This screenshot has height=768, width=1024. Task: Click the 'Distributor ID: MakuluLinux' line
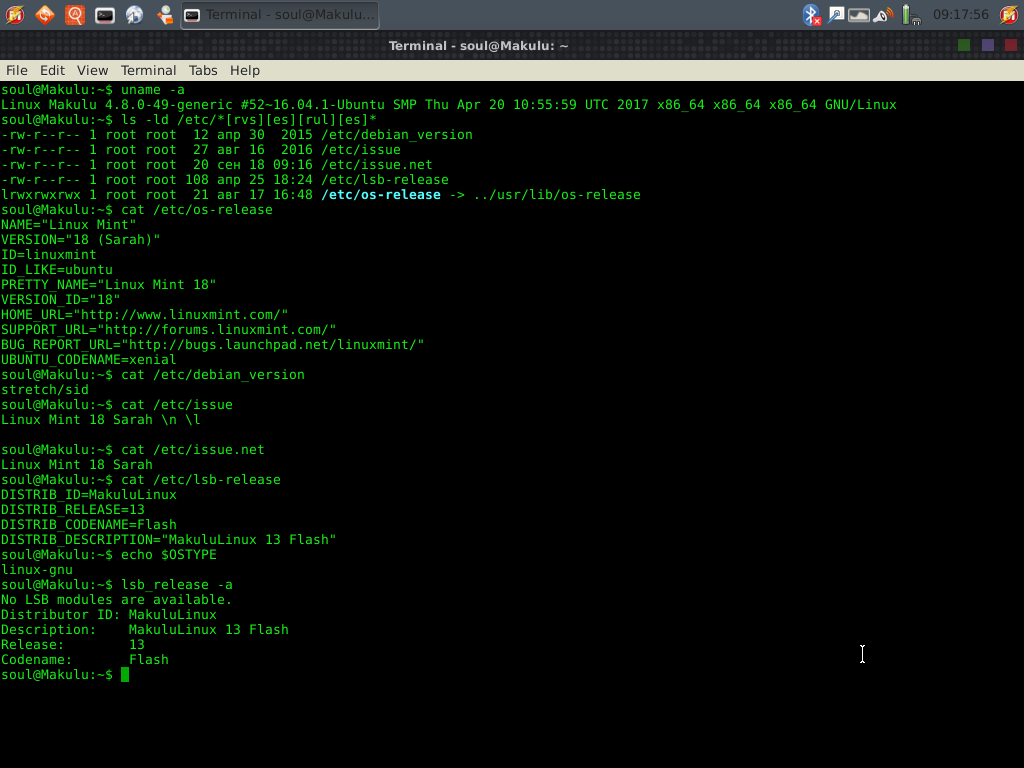(108, 615)
